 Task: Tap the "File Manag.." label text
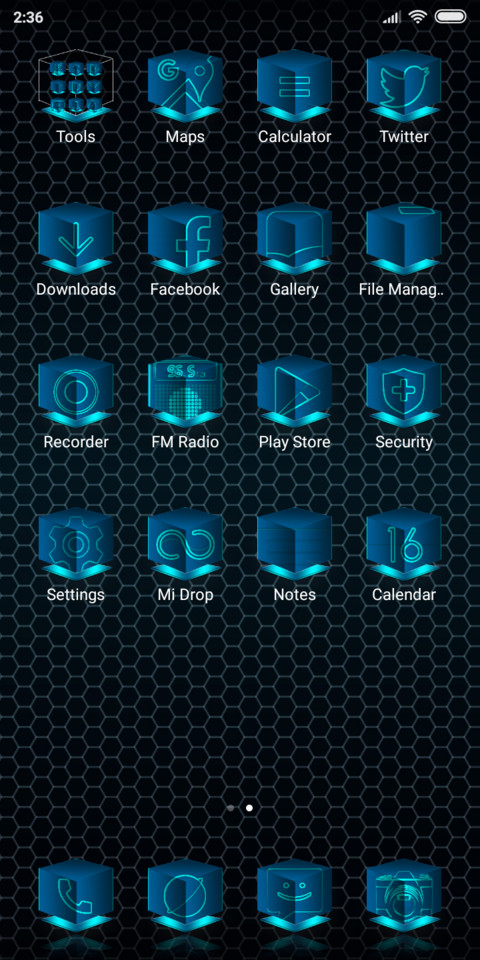(401, 289)
